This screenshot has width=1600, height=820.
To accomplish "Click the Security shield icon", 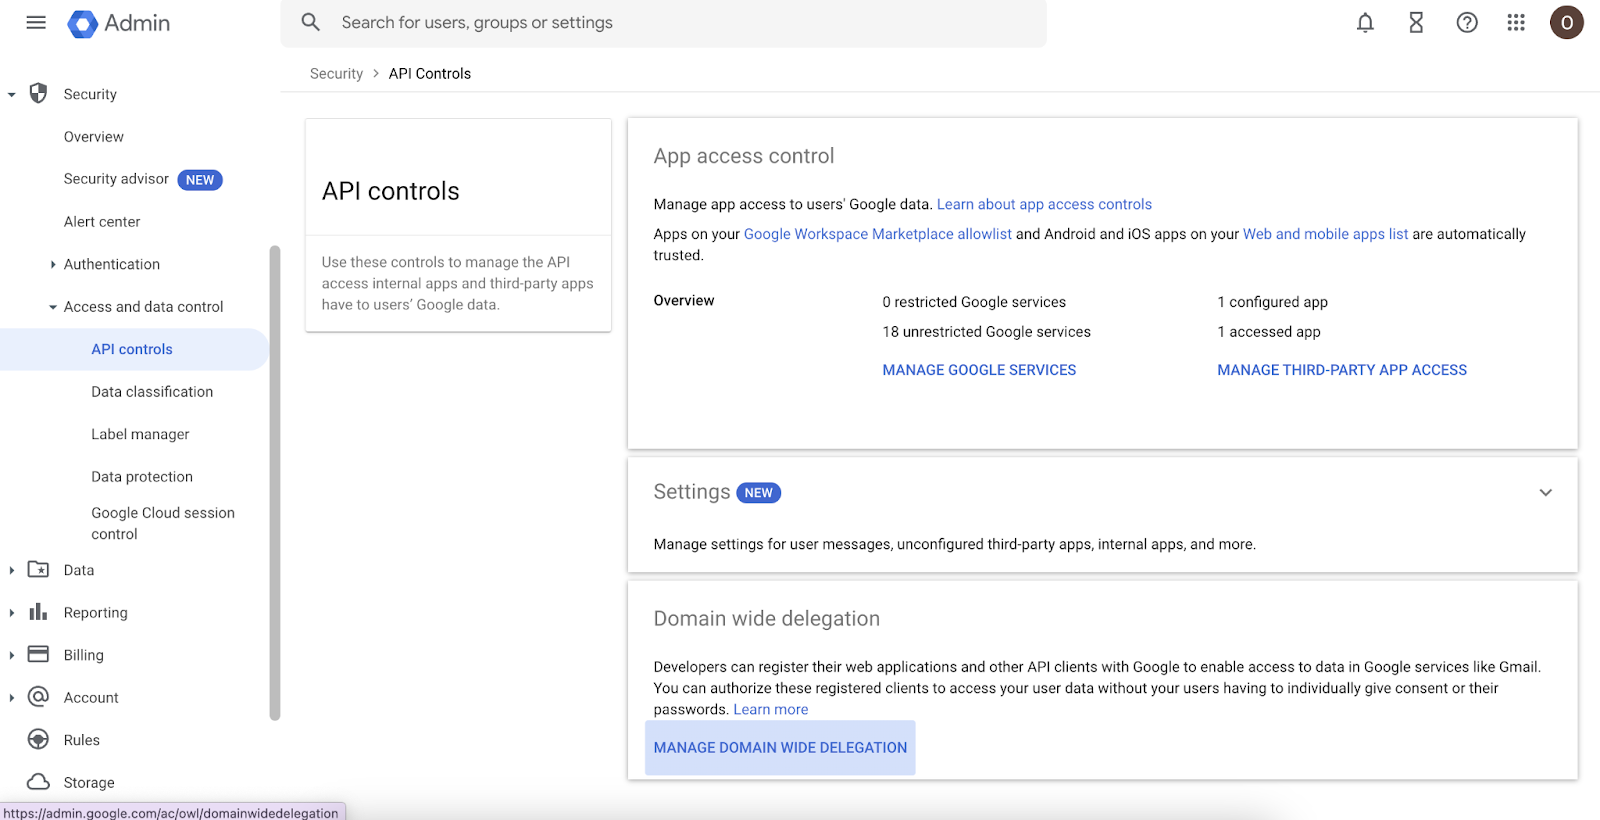I will point(39,93).
